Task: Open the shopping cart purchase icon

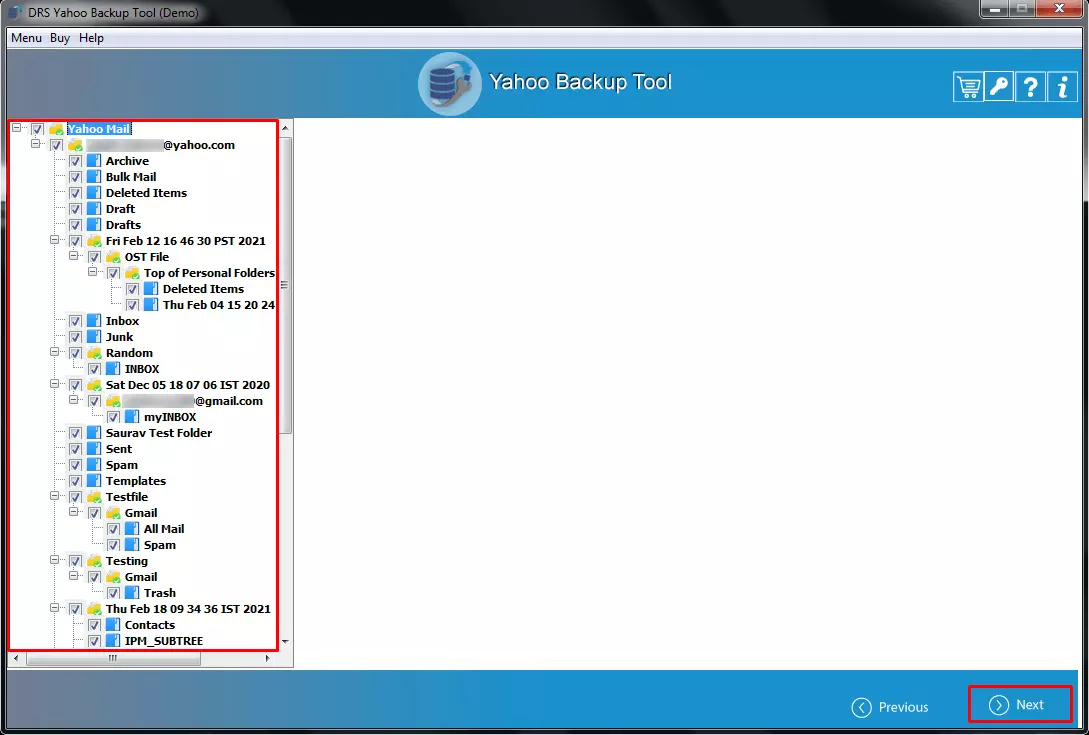Action: [967, 87]
